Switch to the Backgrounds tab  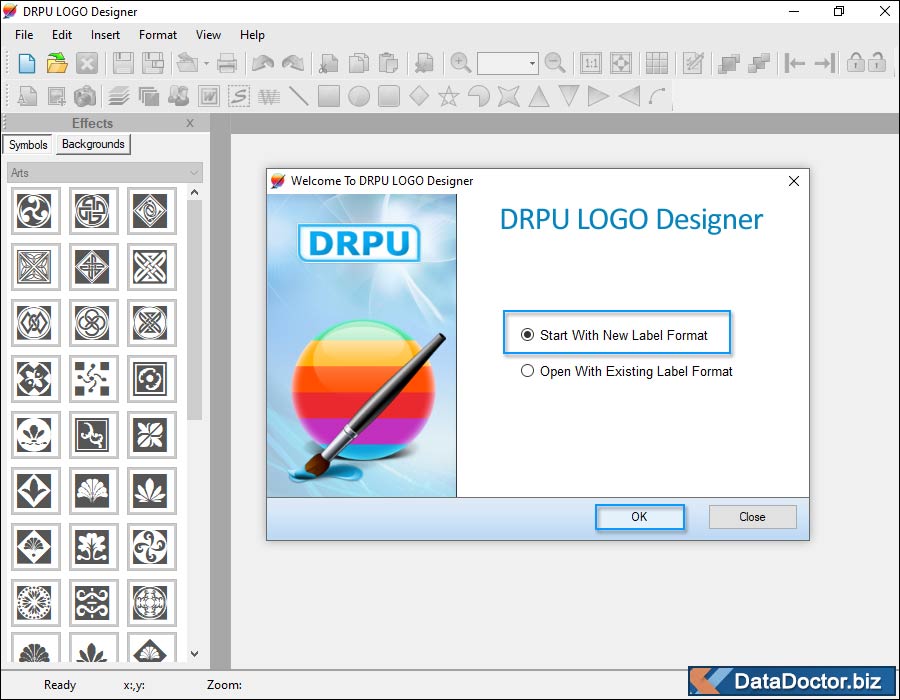pos(93,144)
